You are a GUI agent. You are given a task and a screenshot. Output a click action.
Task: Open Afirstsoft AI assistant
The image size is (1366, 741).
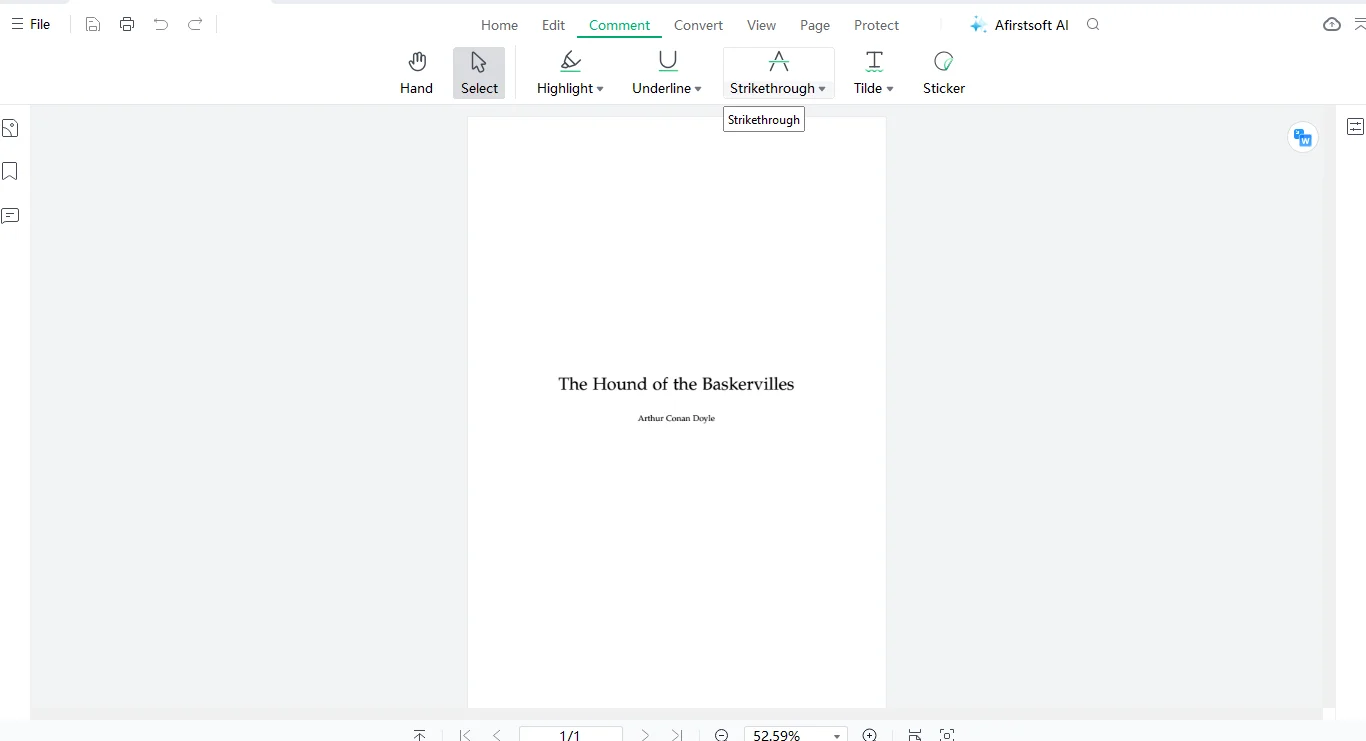coord(1019,25)
